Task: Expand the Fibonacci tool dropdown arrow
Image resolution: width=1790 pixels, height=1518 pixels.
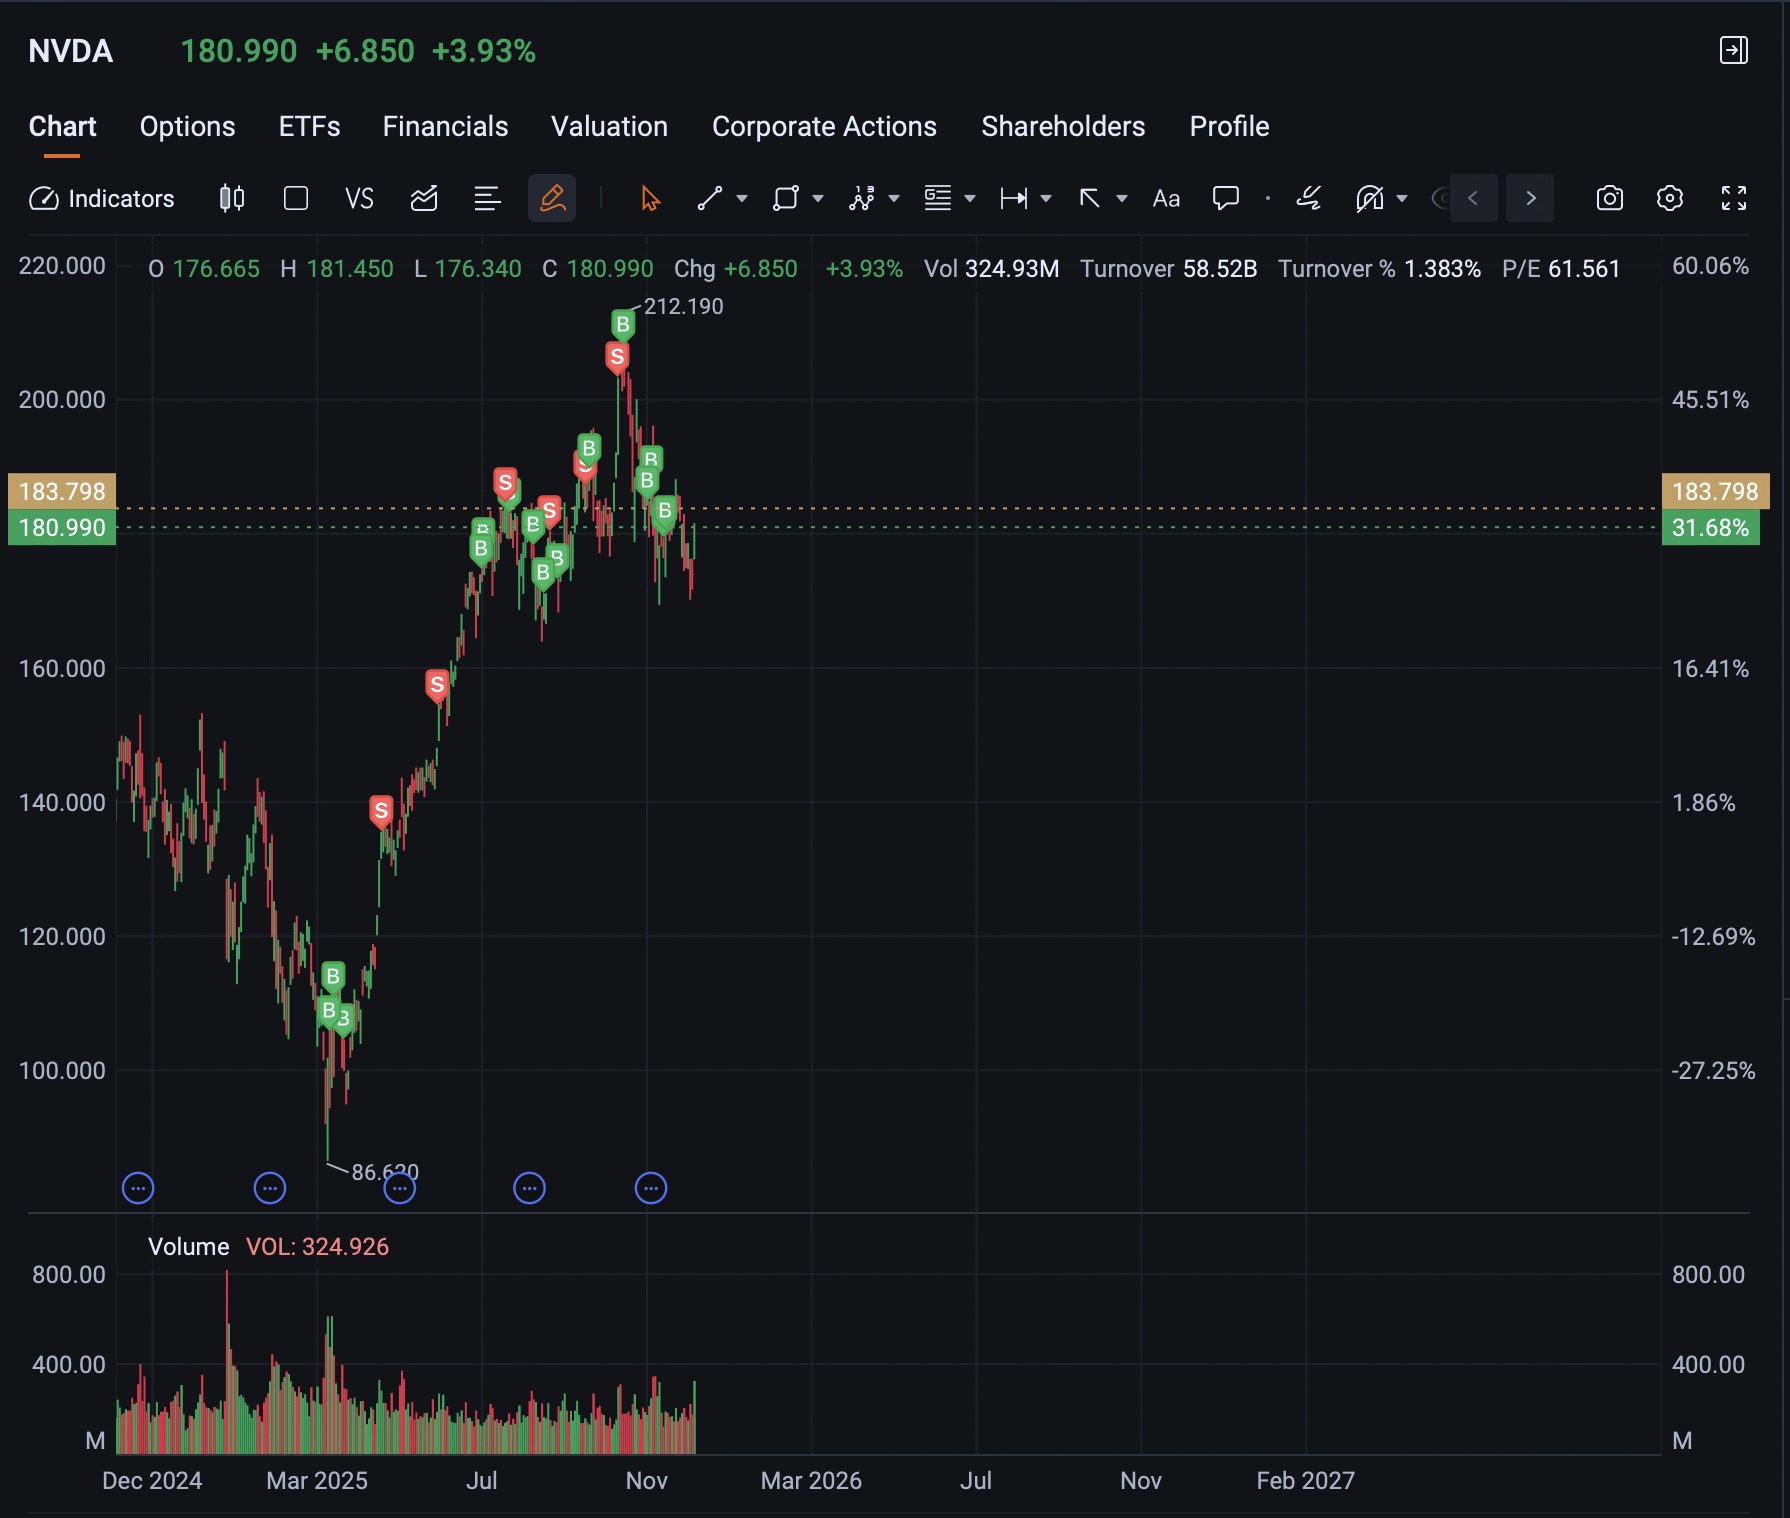Action: 970,199
